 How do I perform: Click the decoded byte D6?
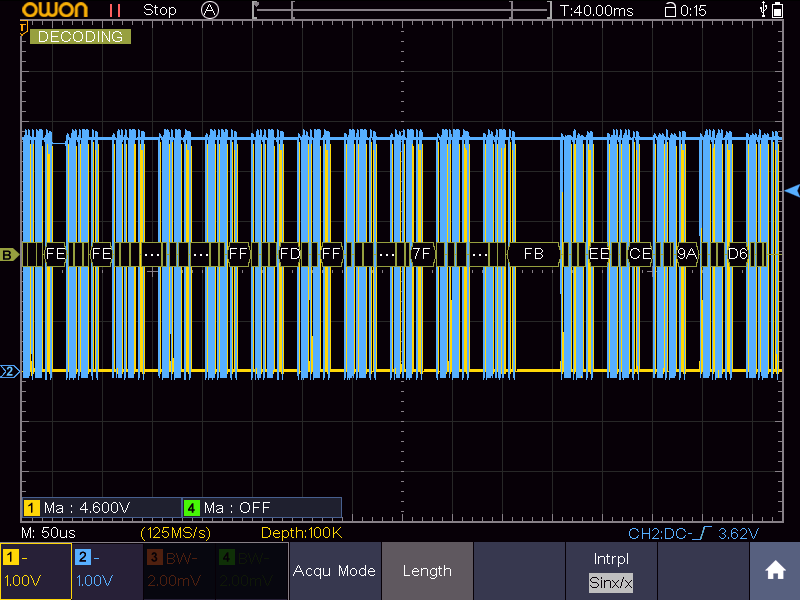737,254
